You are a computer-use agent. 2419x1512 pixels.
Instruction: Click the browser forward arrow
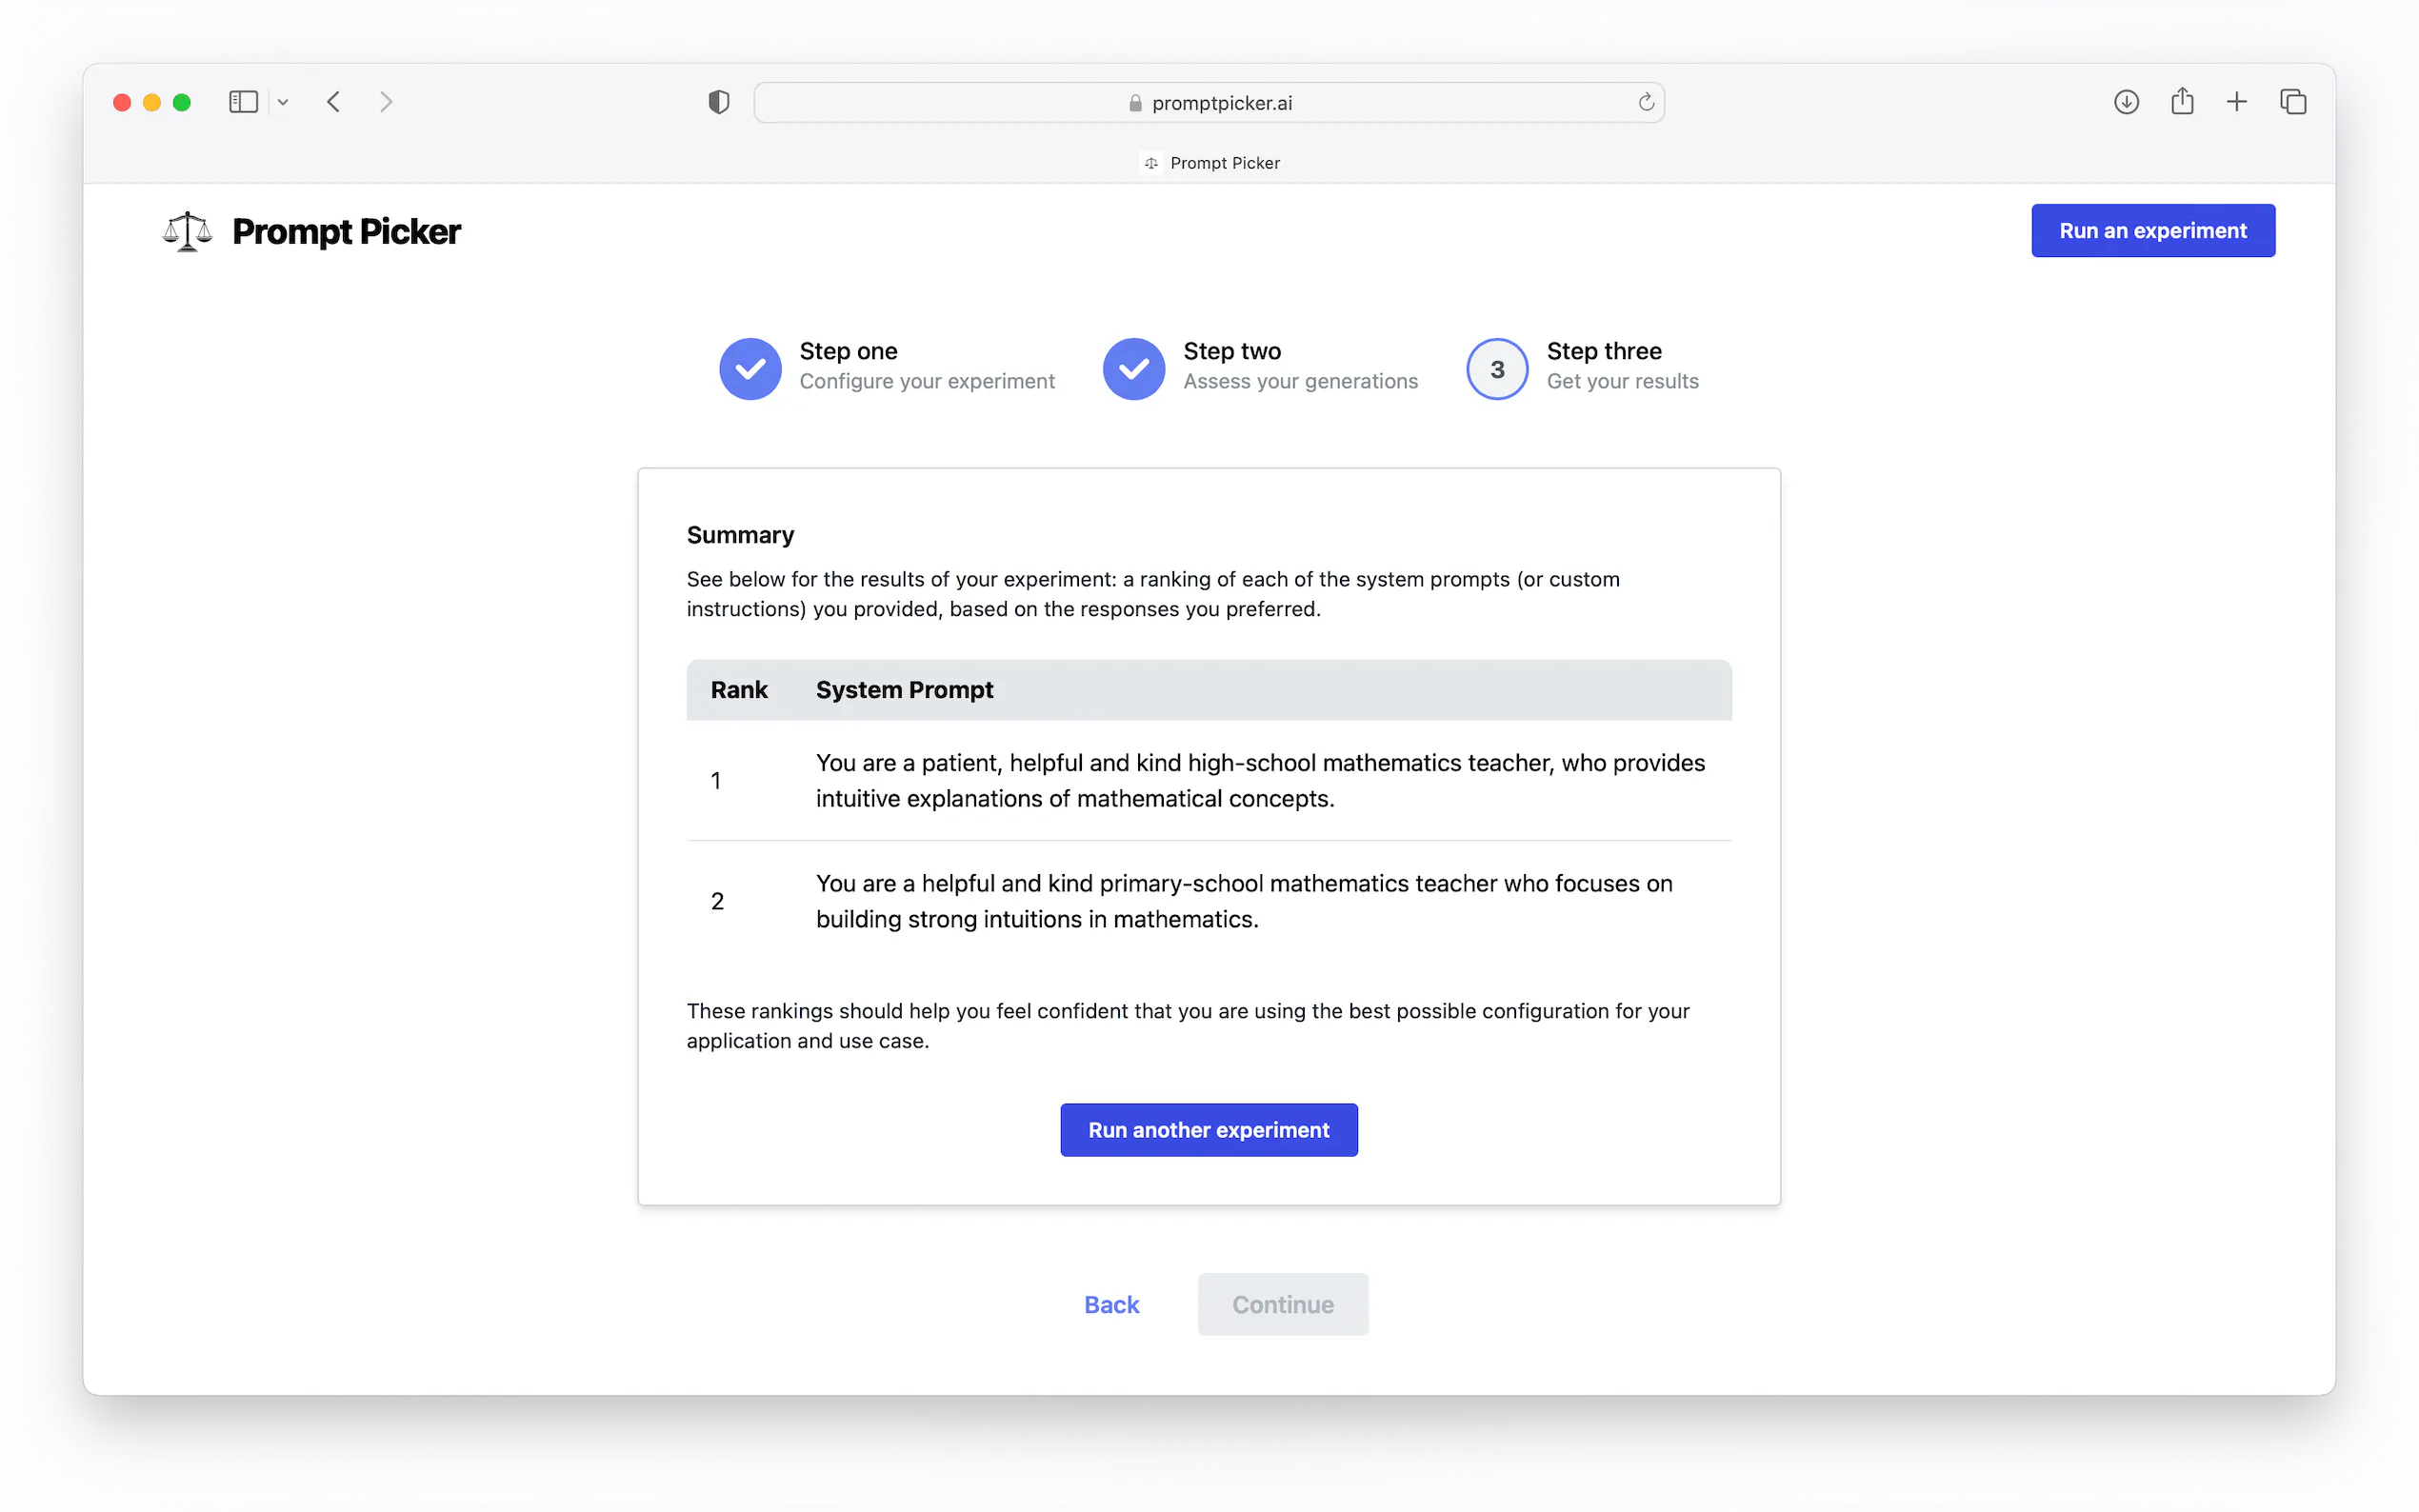(386, 102)
